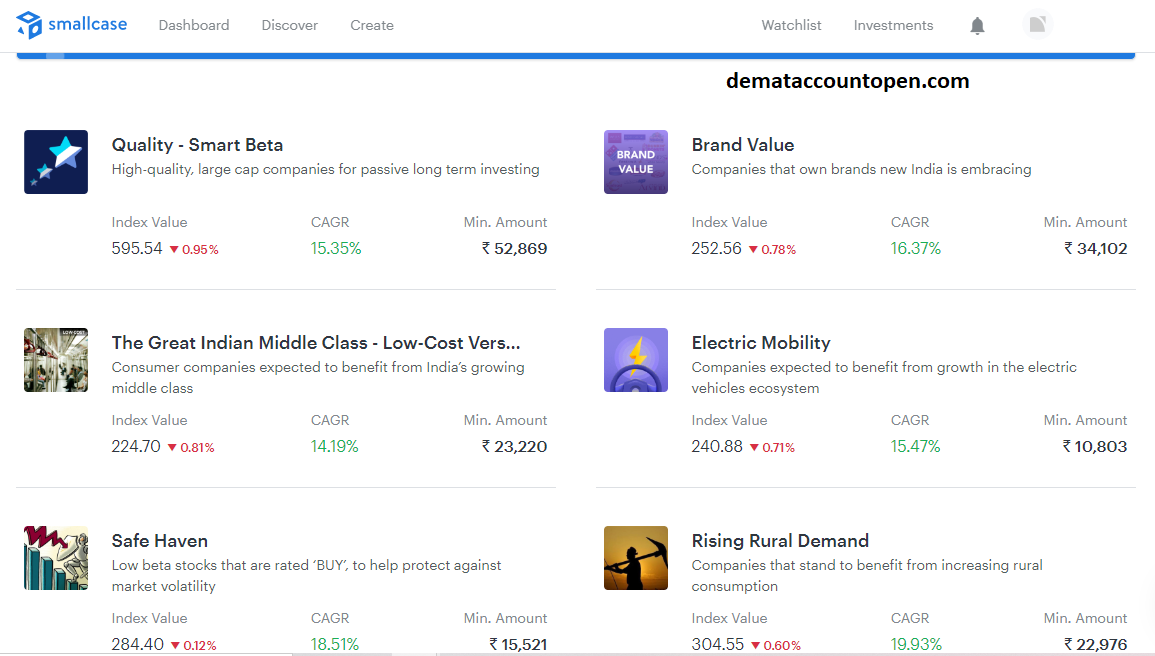The height and width of the screenshot is (656, 1155).
Task: Click the minimum amount ₹ 10,803
Action: tap(1095, 447)
